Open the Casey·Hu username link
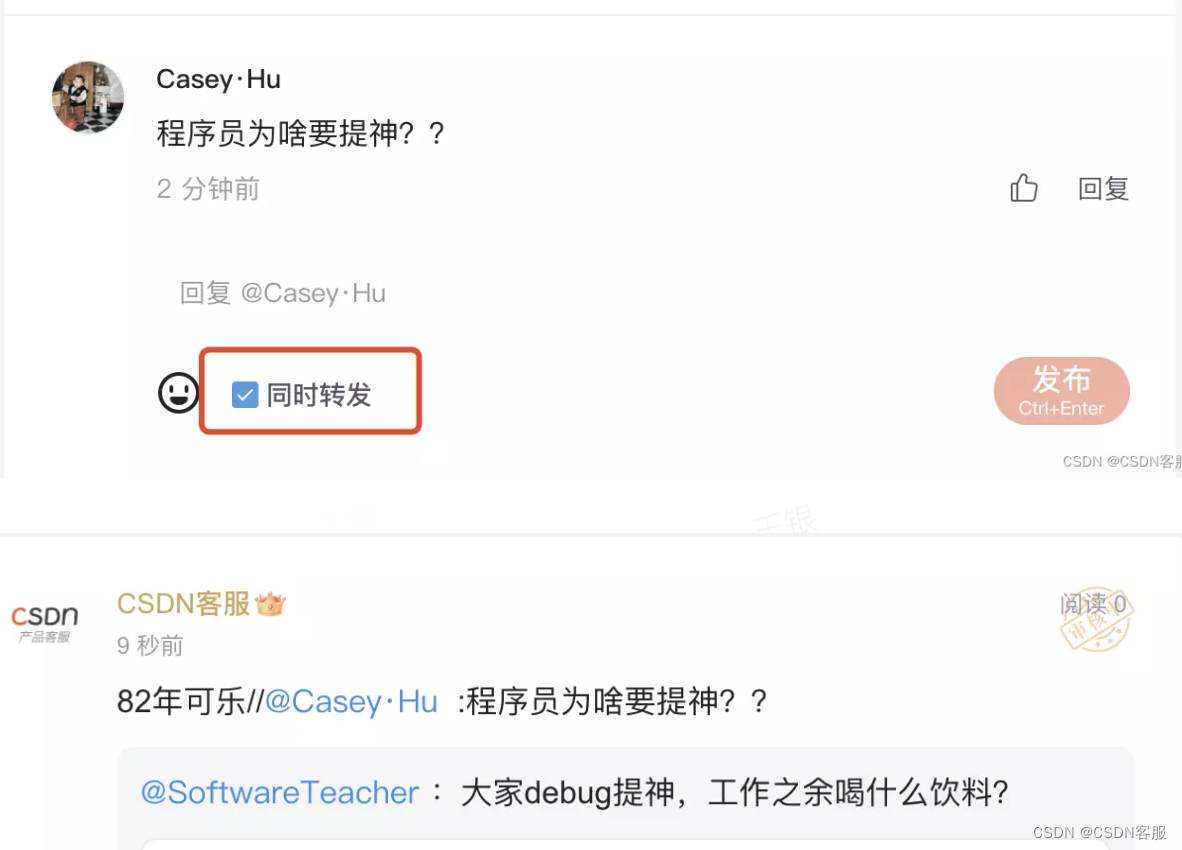Screen dimensions: 1182x850 [219, 79]
